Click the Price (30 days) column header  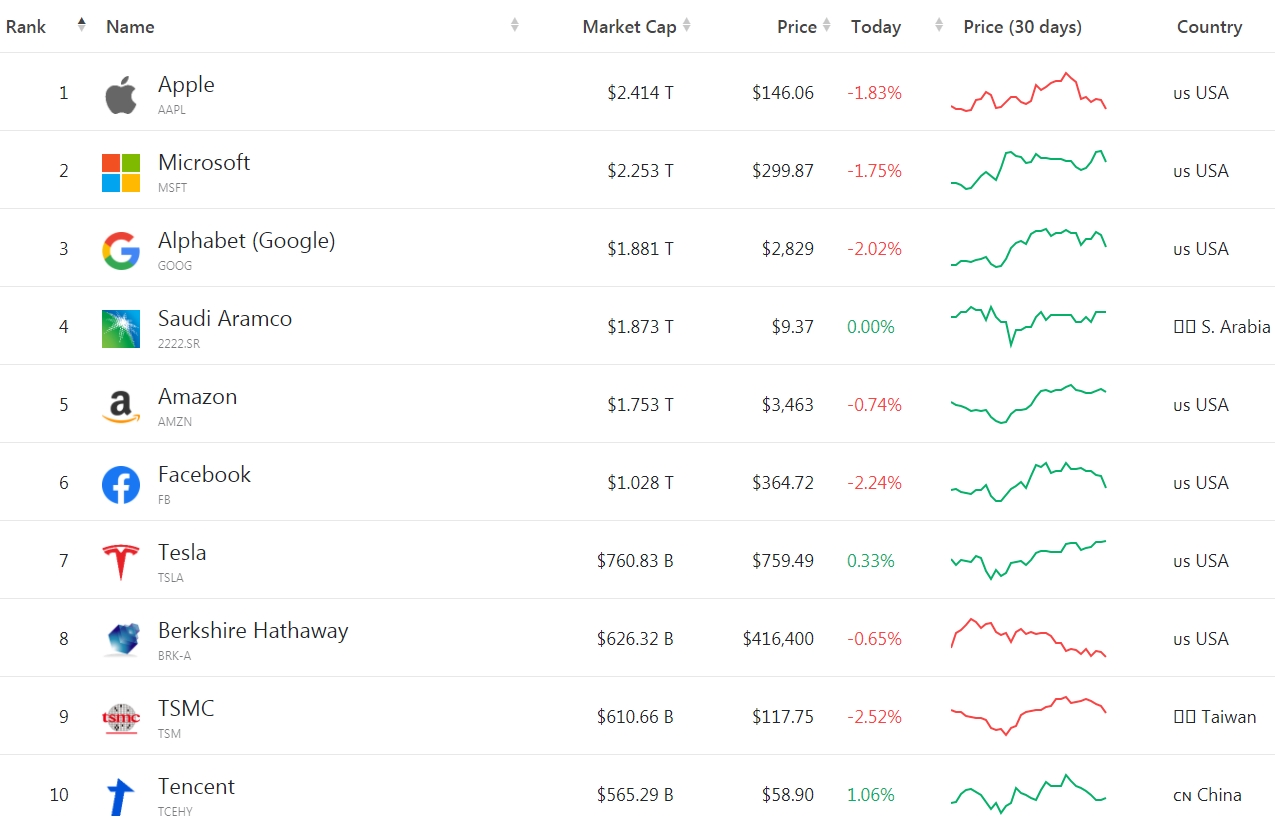[1022, 27]
